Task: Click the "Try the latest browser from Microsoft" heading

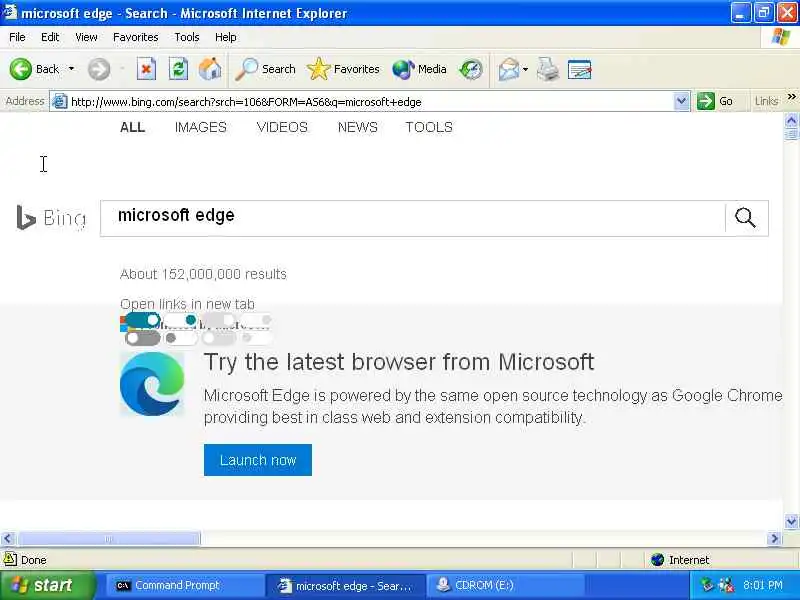Action: point(399,362)
